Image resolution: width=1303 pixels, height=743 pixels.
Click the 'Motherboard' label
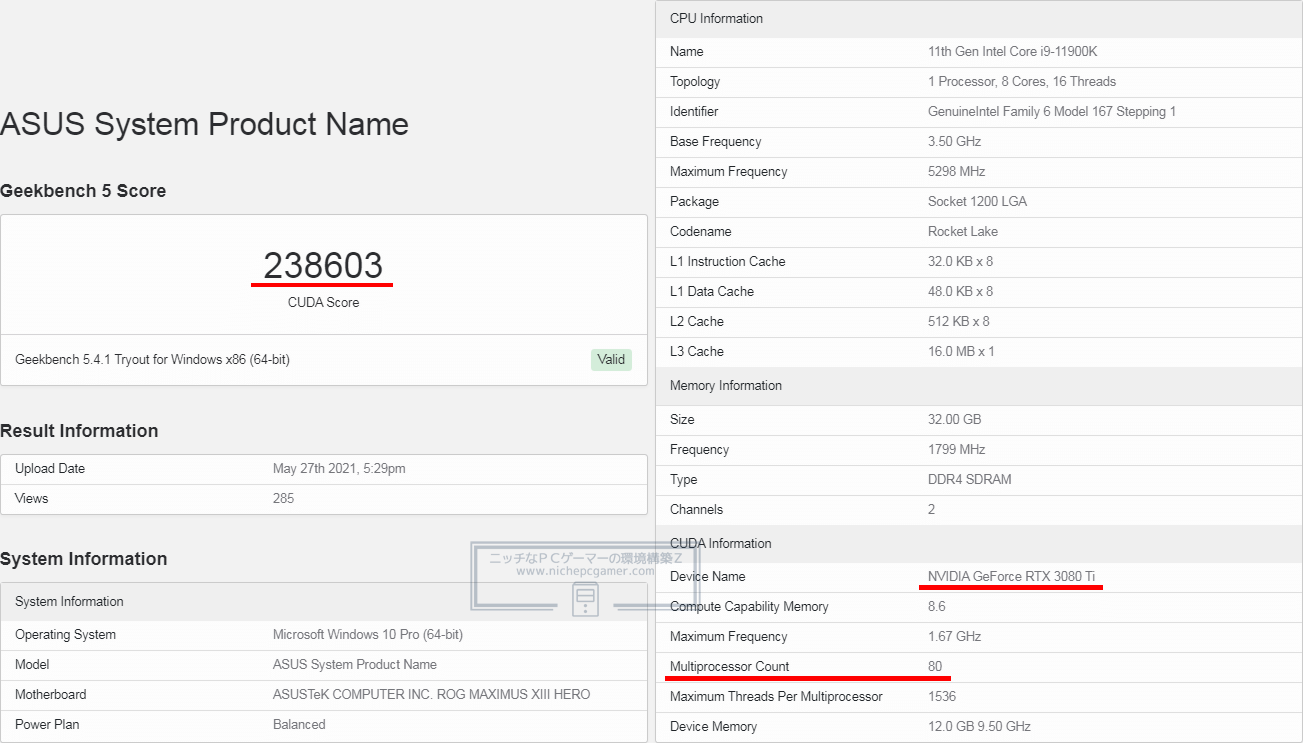coord(51,695)
